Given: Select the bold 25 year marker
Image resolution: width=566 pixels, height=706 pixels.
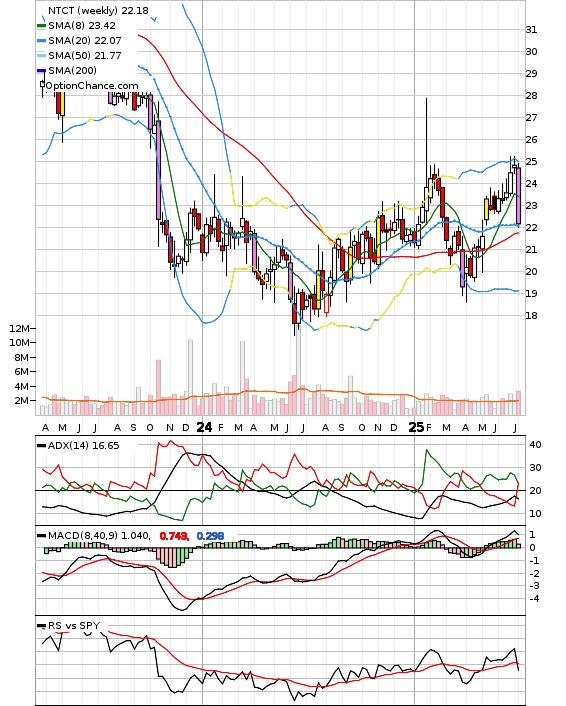Looking at the screenshot, I should pos(416,427).
